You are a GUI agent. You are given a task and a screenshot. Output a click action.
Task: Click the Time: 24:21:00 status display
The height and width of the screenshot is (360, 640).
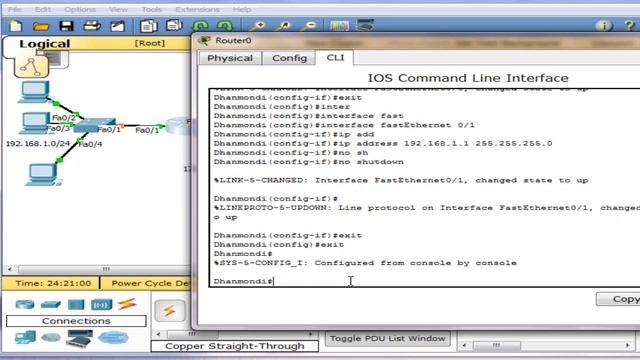point(53,283)
